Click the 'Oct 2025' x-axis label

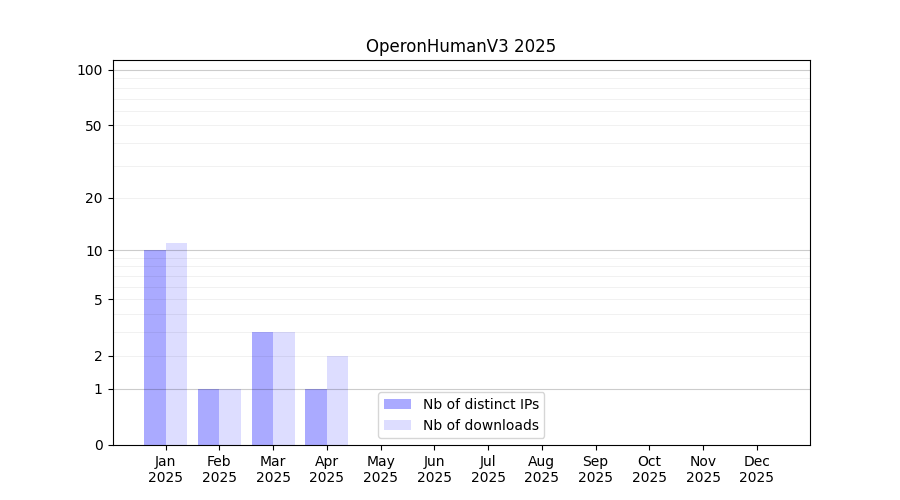click(x=649, y=469)
